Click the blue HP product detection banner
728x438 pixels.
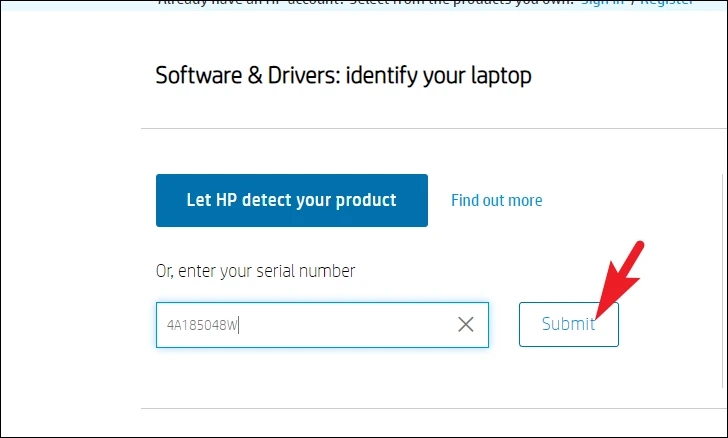coord(292,200)
